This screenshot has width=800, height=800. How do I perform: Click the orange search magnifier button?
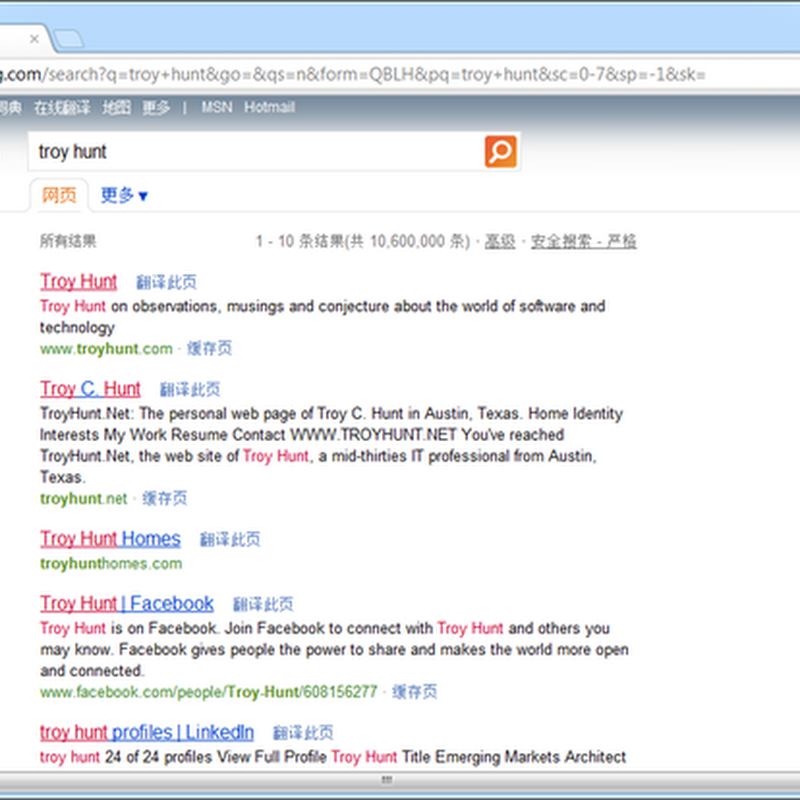pyautogui.click(x=500, y=152)
